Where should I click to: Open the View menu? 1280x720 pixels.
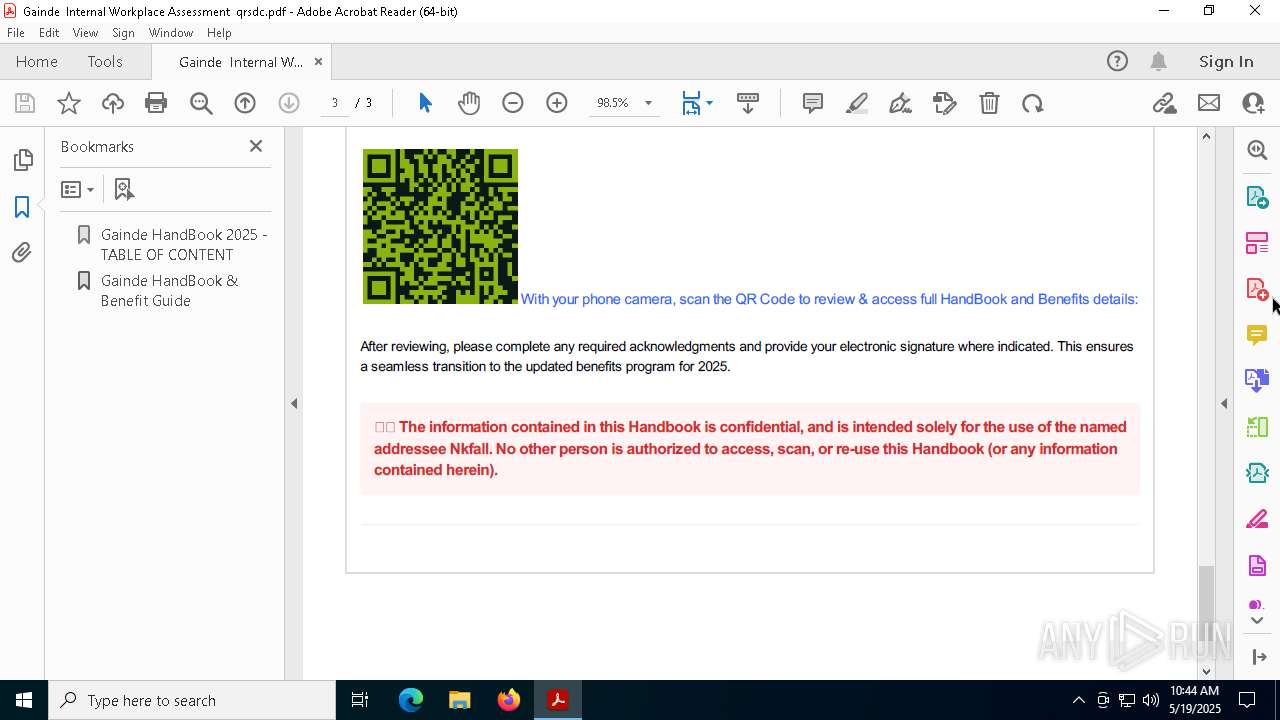[x=85, y=32]
